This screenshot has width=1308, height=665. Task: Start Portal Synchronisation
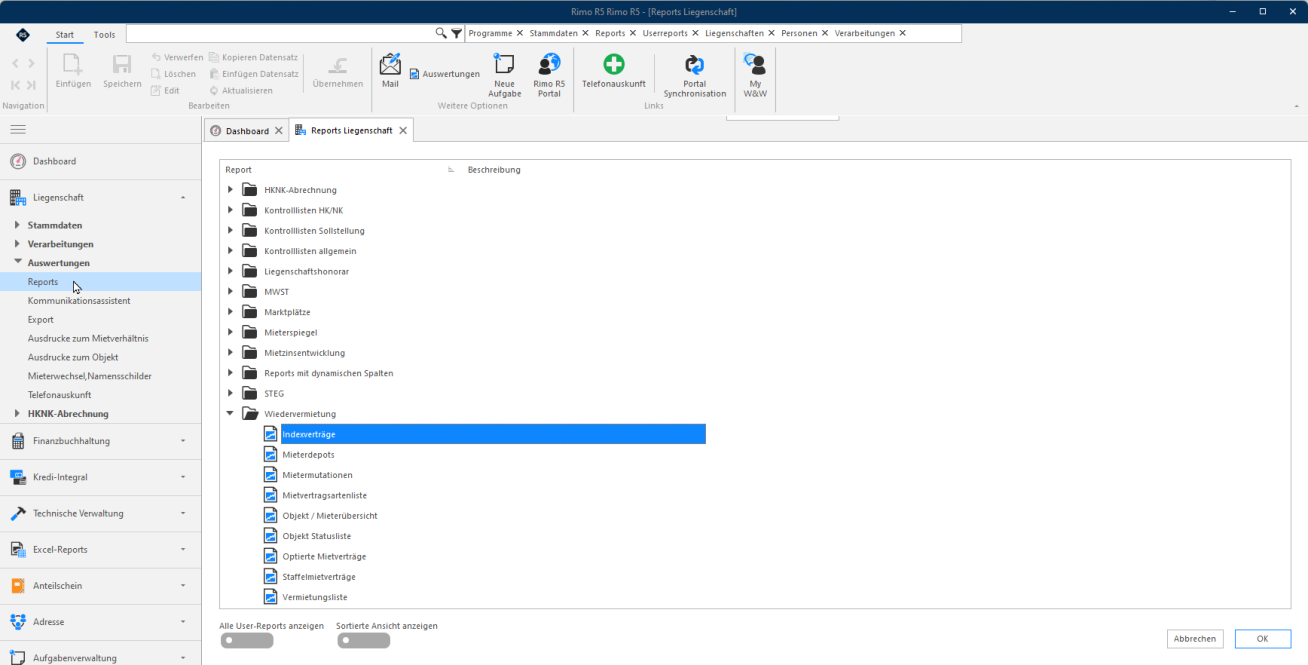[695, 75]
